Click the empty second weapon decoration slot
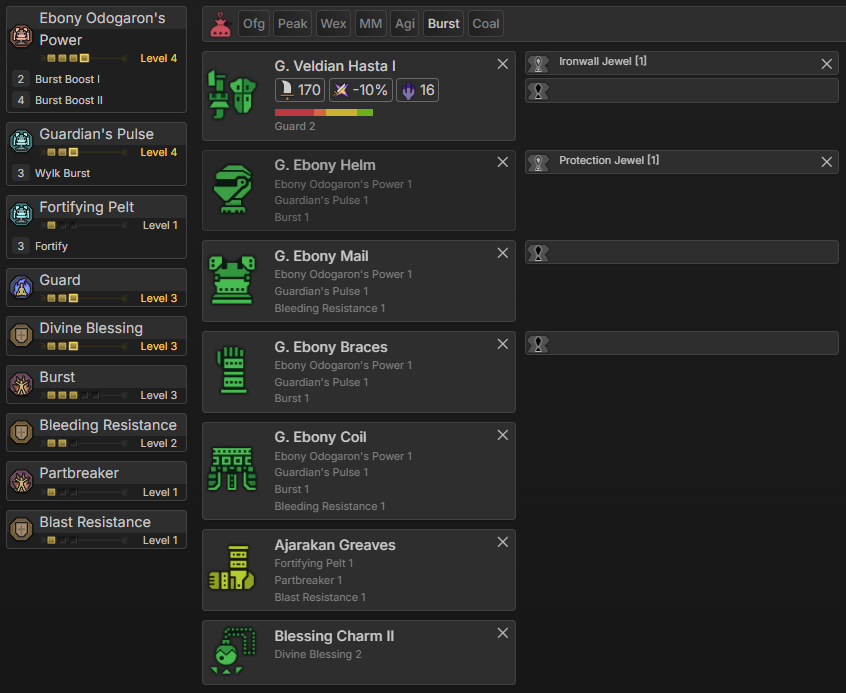 pos(681,91)
